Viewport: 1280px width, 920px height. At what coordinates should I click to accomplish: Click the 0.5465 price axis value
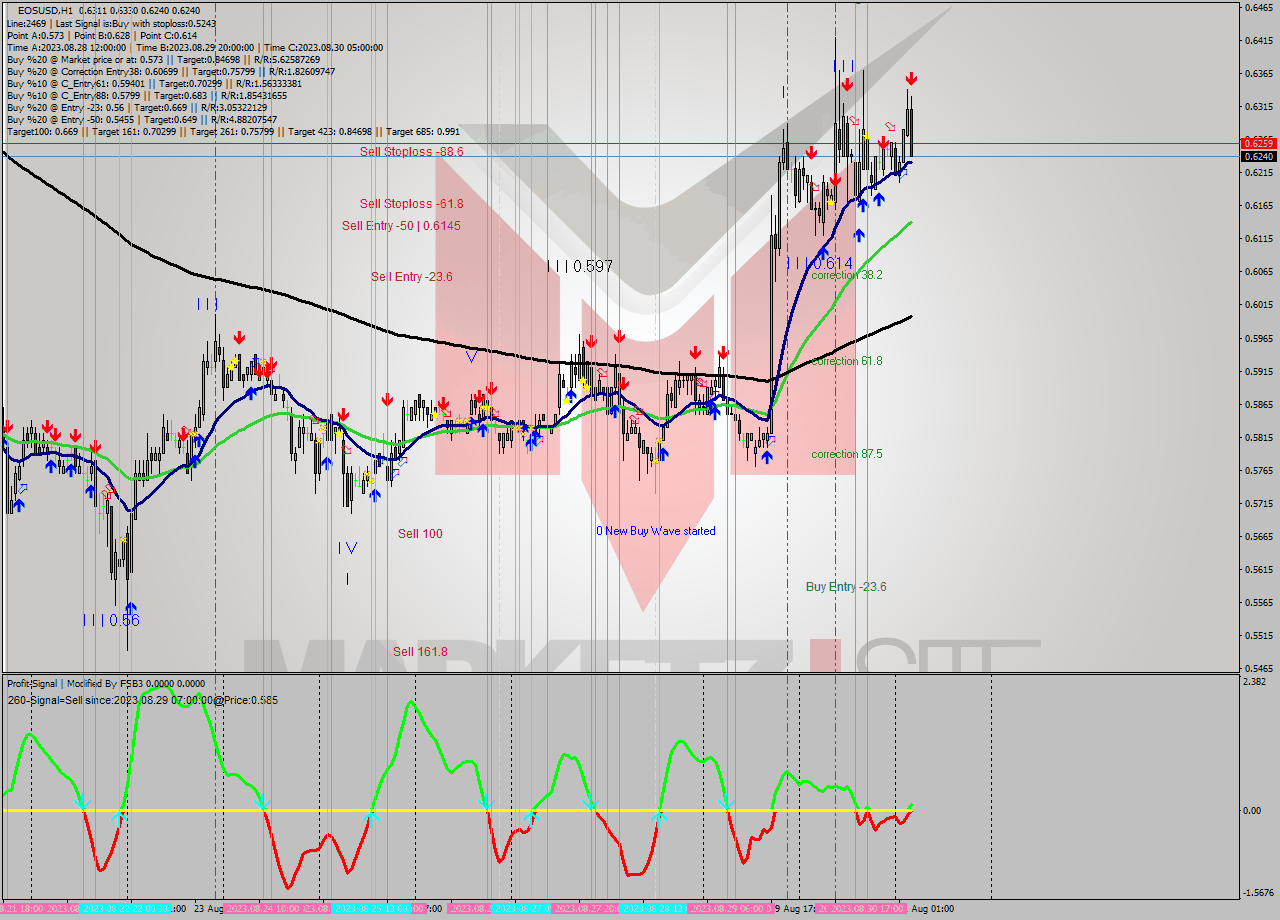click(x=1259, y=668)
